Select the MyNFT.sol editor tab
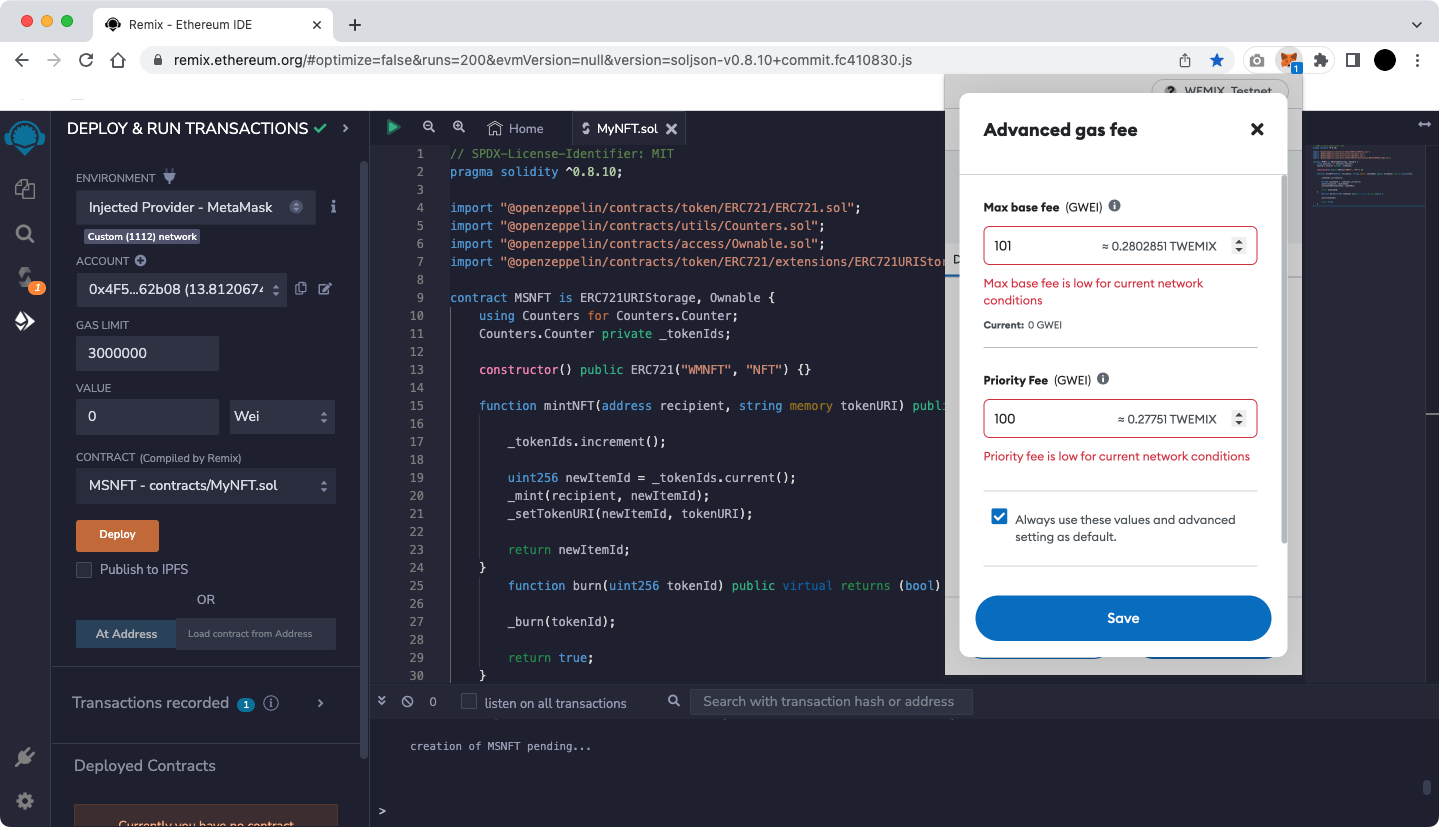Viewport: 1439px width, 827px height. pyautogui.click(x=627, y=129)
